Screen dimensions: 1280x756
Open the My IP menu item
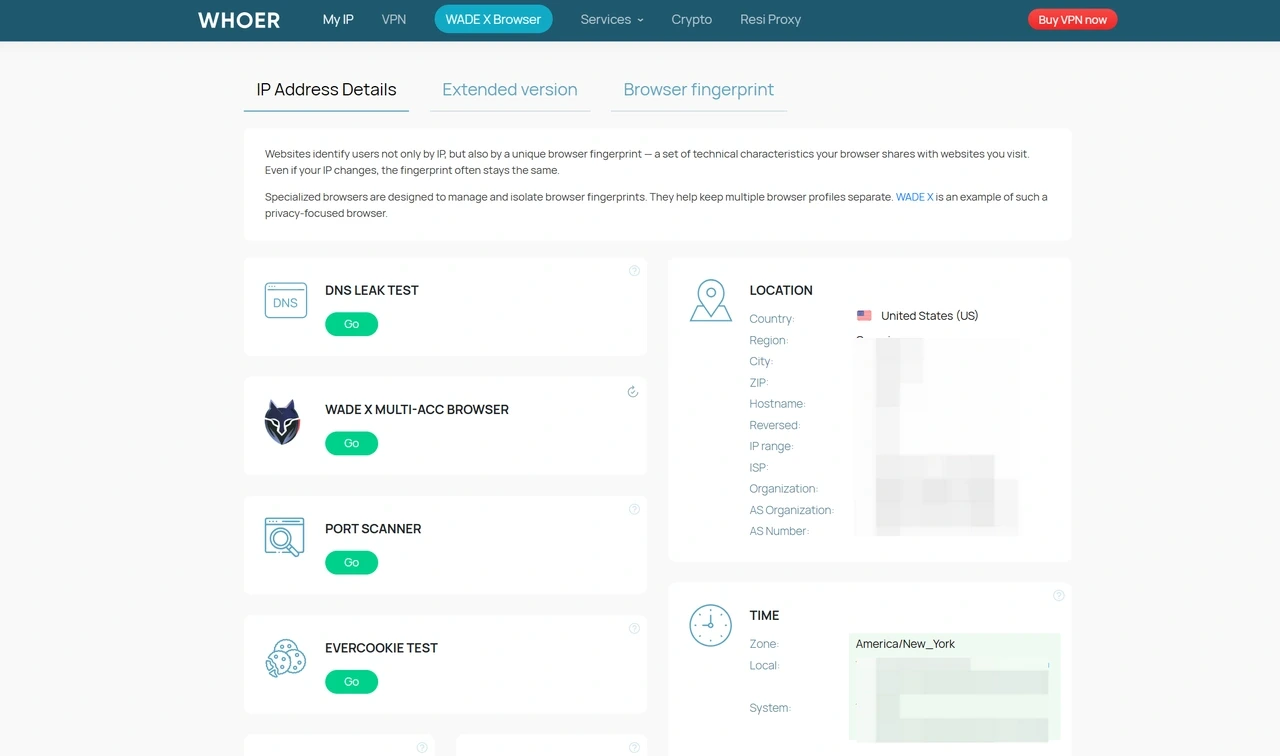click(338, 19)
